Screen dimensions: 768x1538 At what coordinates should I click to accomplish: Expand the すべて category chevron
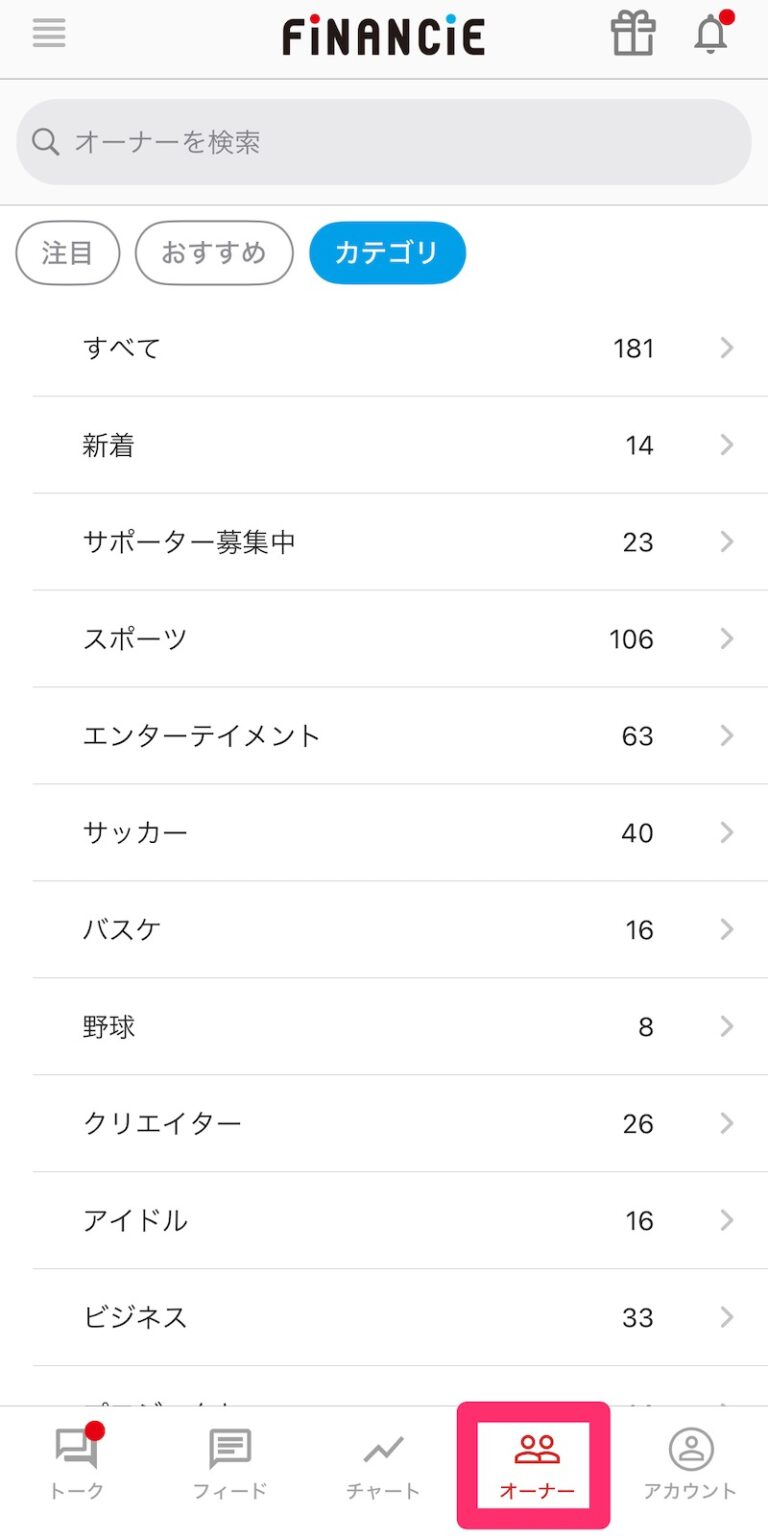click(x=727, y=348)
